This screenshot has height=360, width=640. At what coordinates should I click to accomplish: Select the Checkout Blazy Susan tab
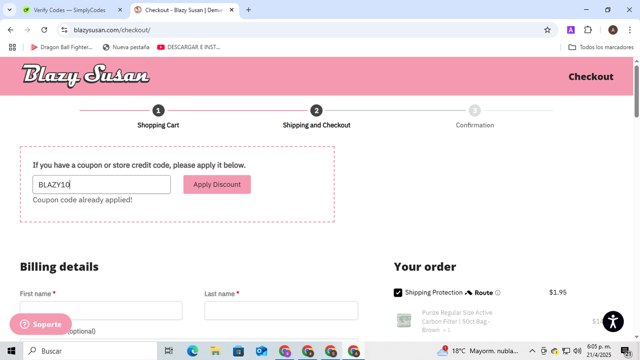point(184,10)
